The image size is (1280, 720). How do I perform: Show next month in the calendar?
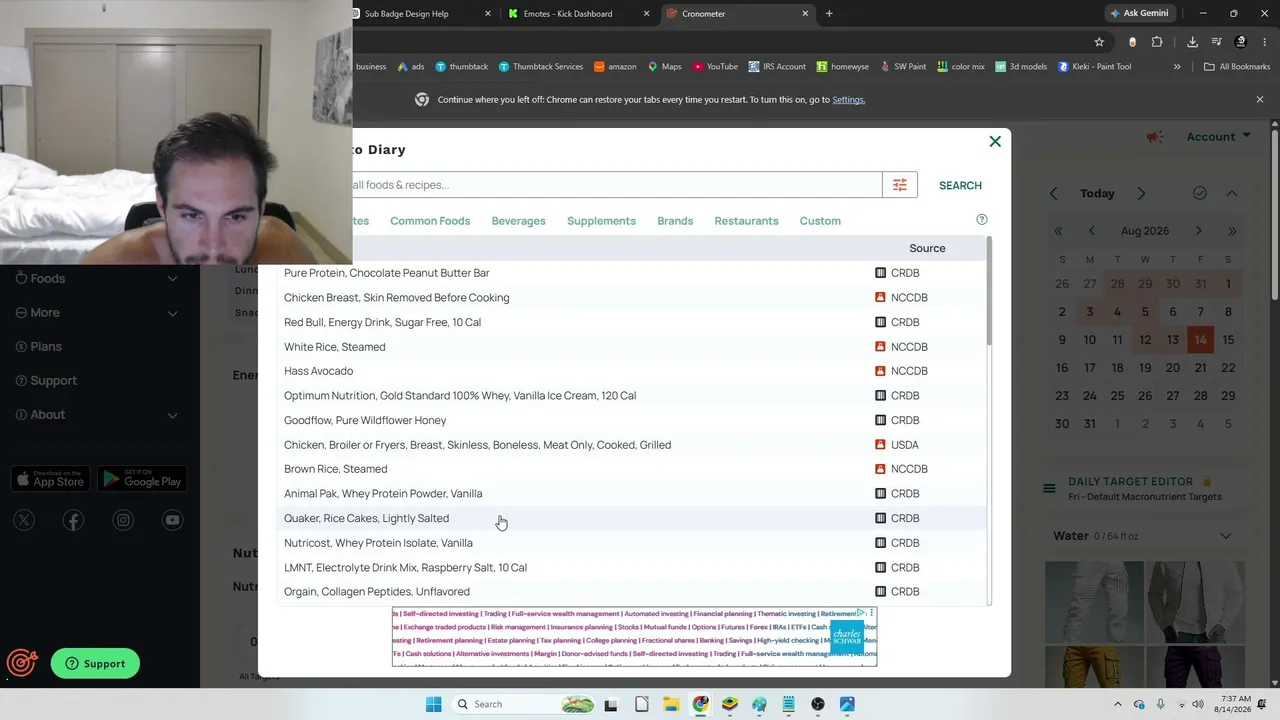(x=1199, y=231)
